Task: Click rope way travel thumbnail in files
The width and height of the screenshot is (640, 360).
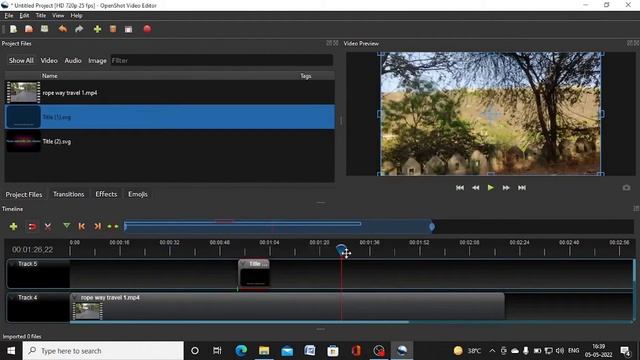Action: [x=23, y=92]
